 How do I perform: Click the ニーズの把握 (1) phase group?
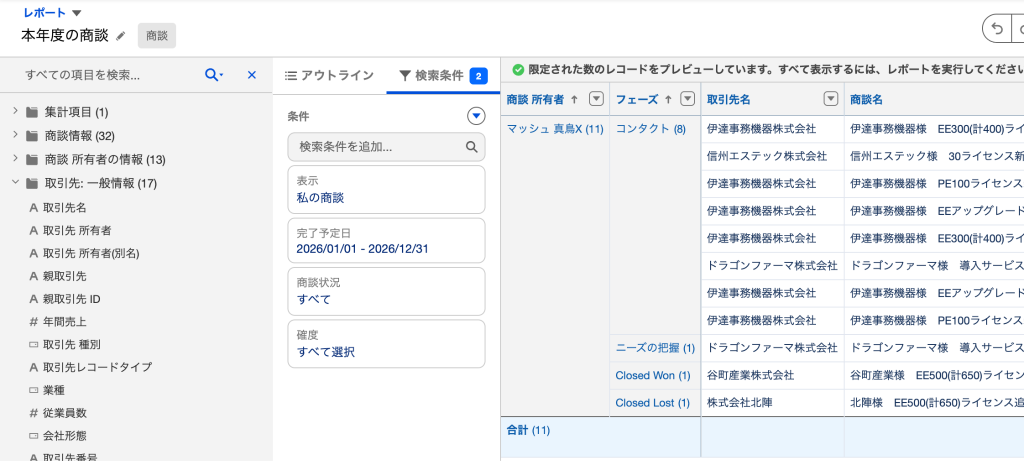pos(655,348)
